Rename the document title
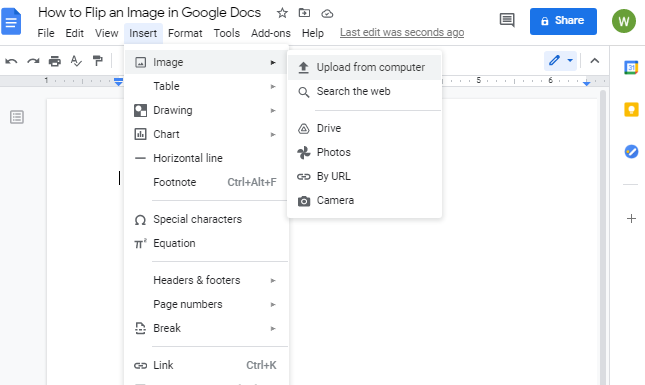This screenshot has height=385, width=645. point(149,13)
